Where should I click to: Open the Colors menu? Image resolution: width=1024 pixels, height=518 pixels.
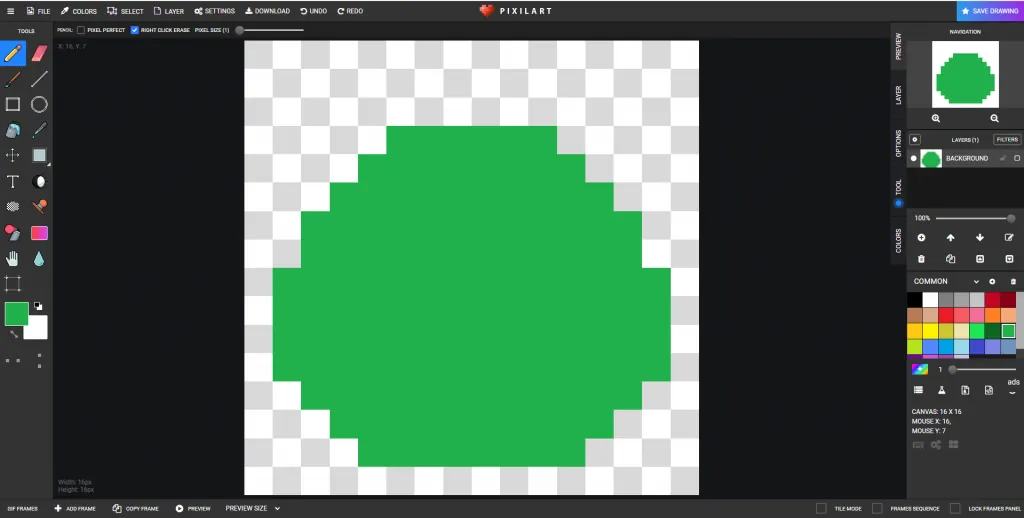79,11
